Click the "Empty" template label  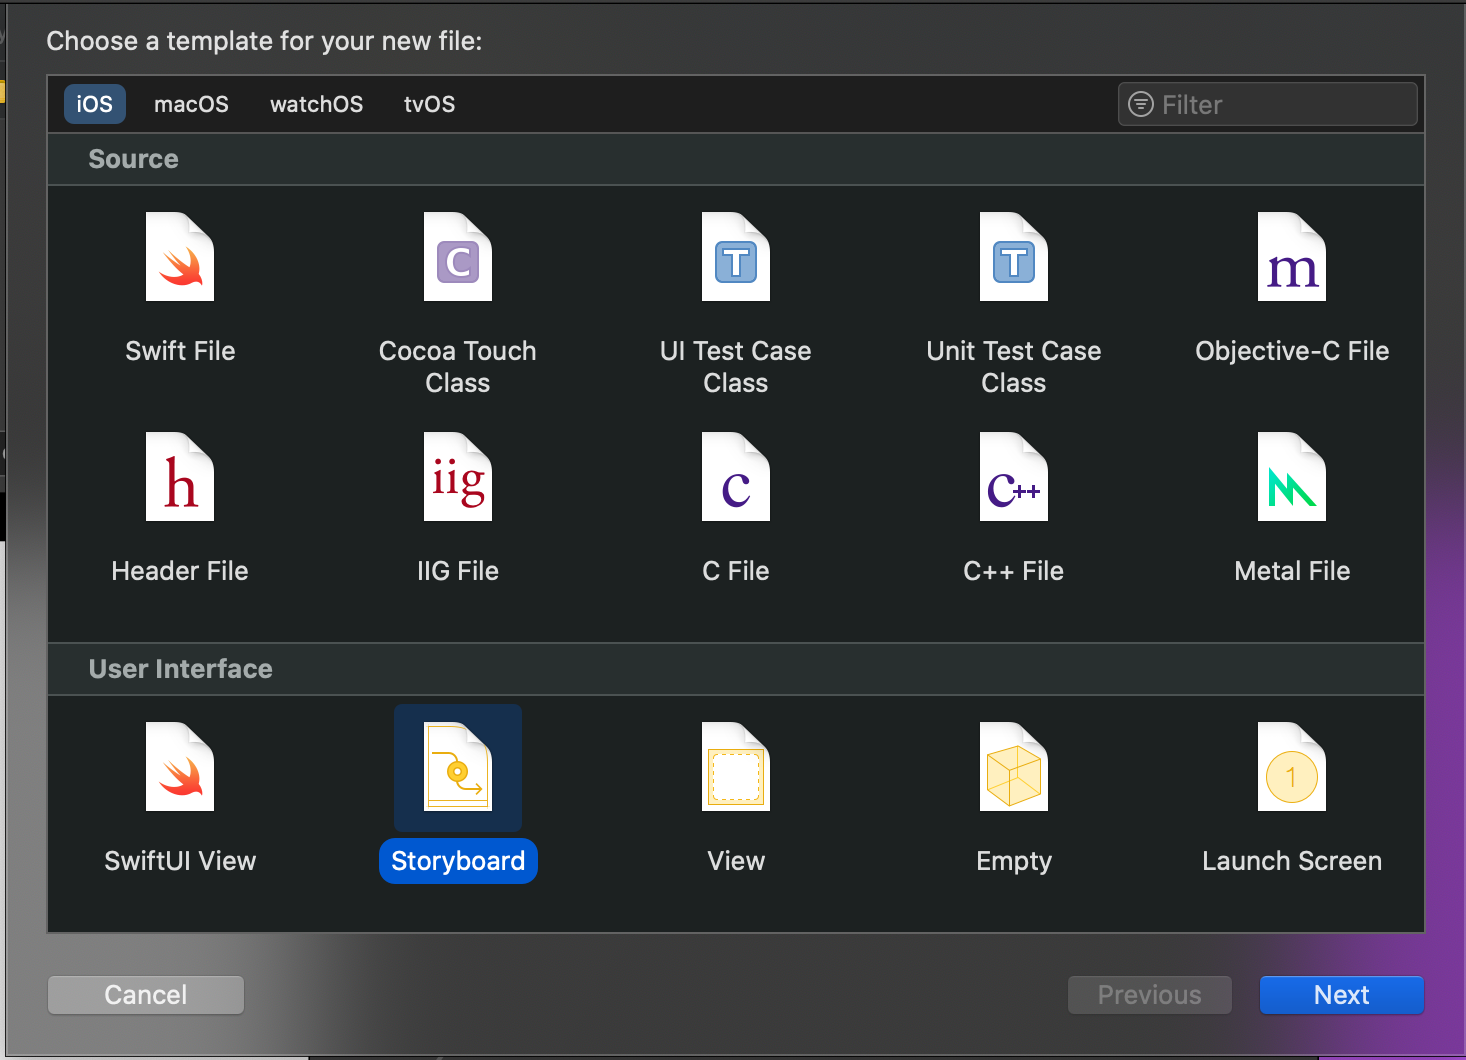[x=1014, y=861]
